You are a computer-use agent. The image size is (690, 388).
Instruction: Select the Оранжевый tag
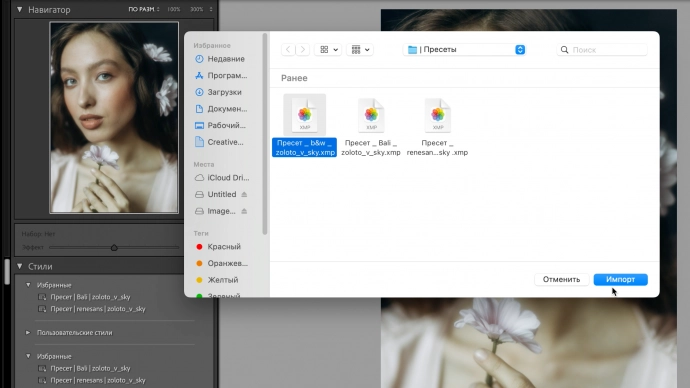(x=222, y=264)
